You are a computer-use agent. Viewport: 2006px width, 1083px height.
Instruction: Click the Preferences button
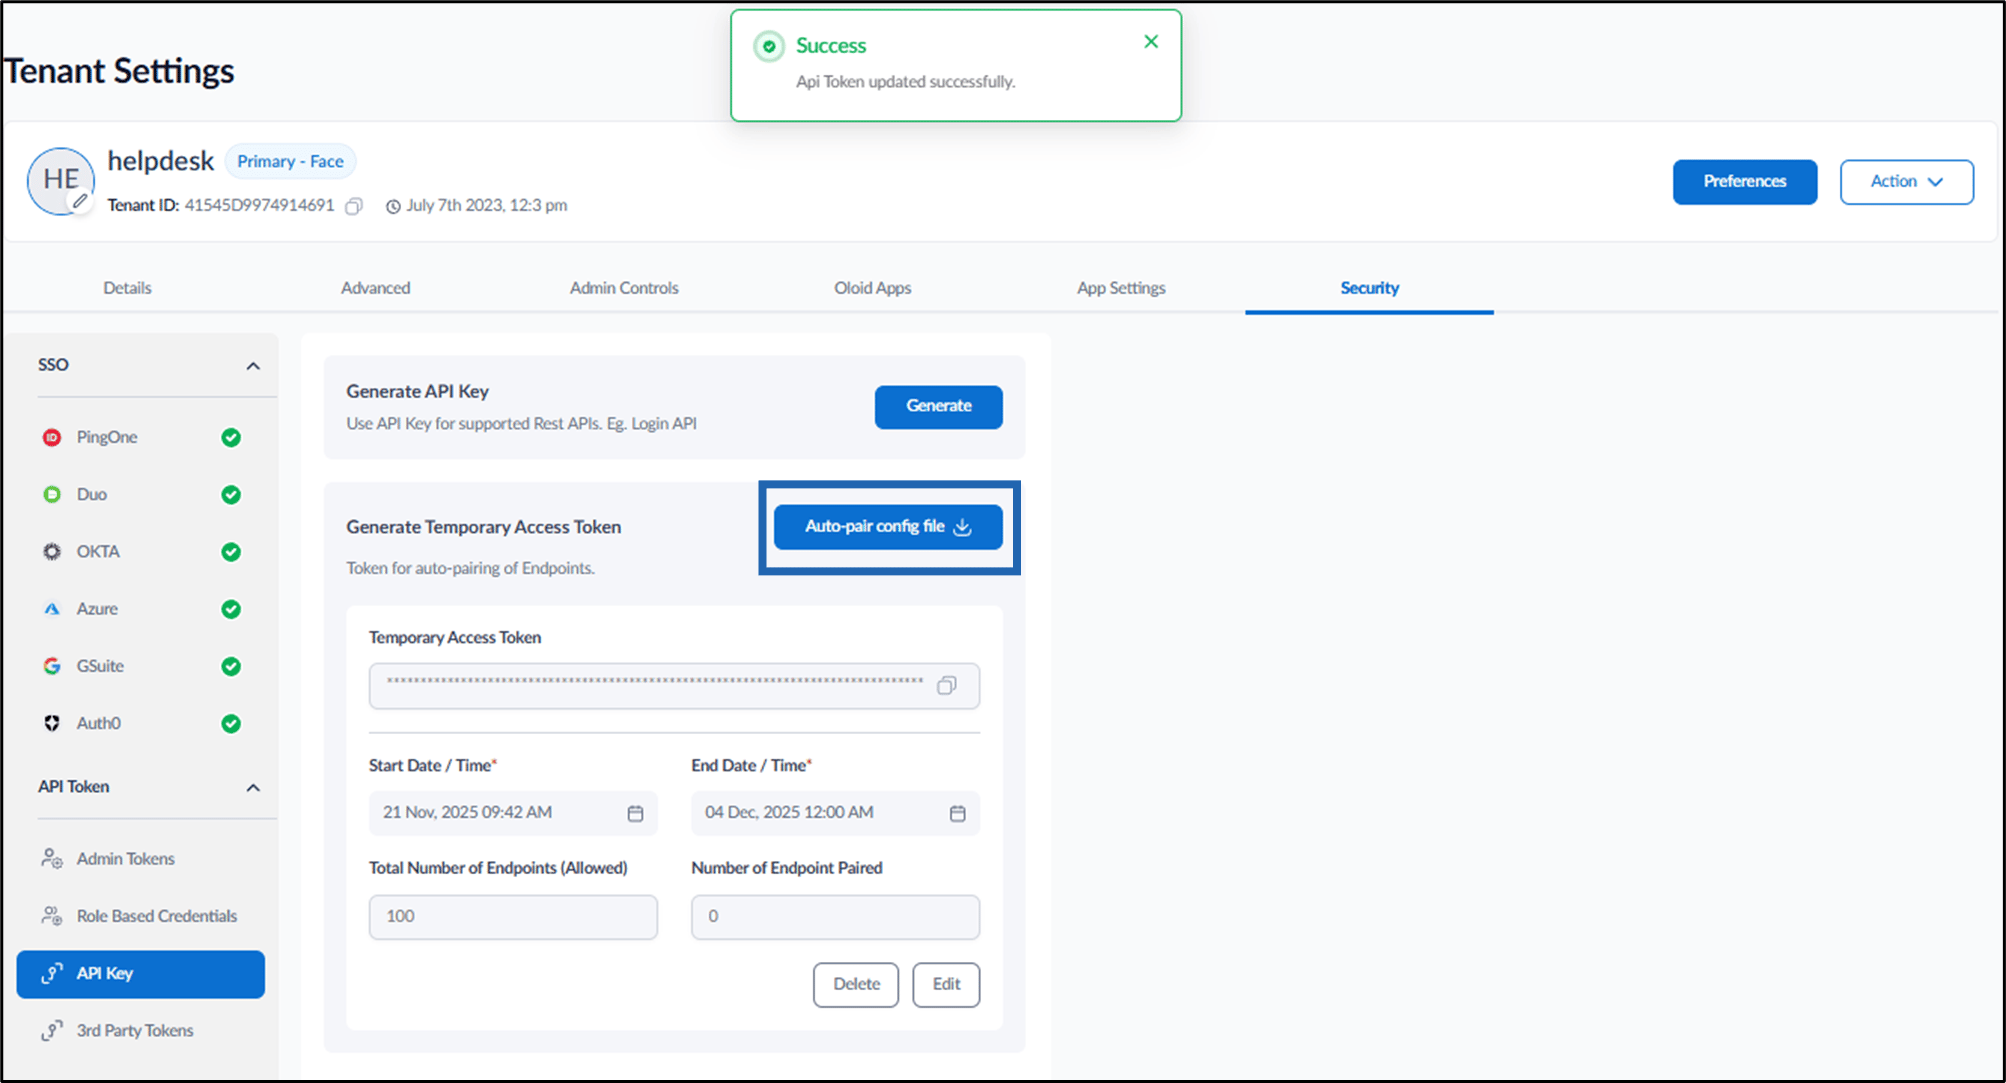pos(1745,182)
